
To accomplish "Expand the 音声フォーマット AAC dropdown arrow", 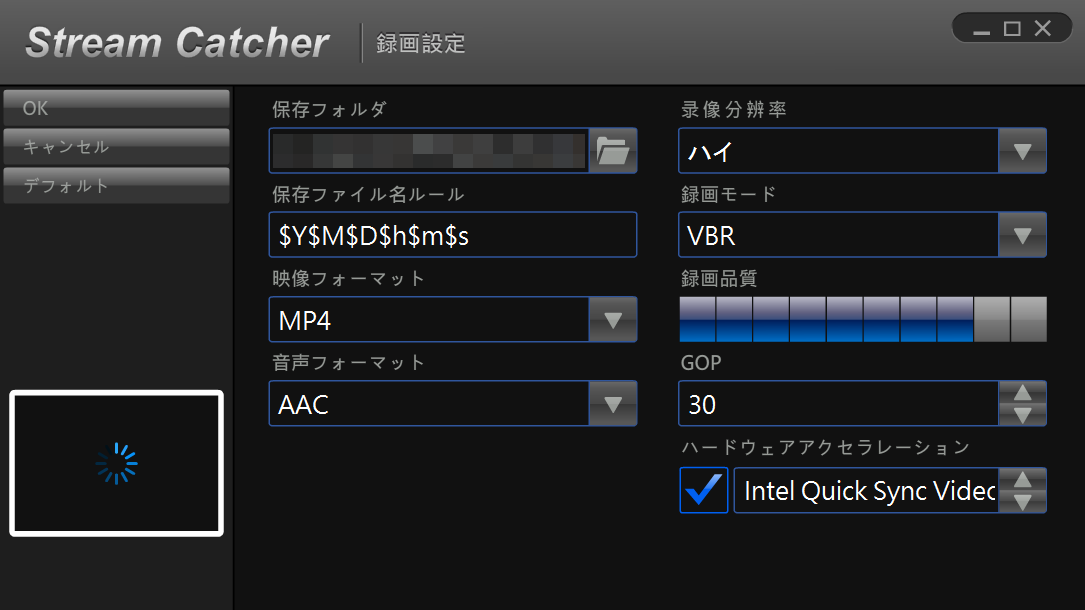I will [x=612, y=404].
